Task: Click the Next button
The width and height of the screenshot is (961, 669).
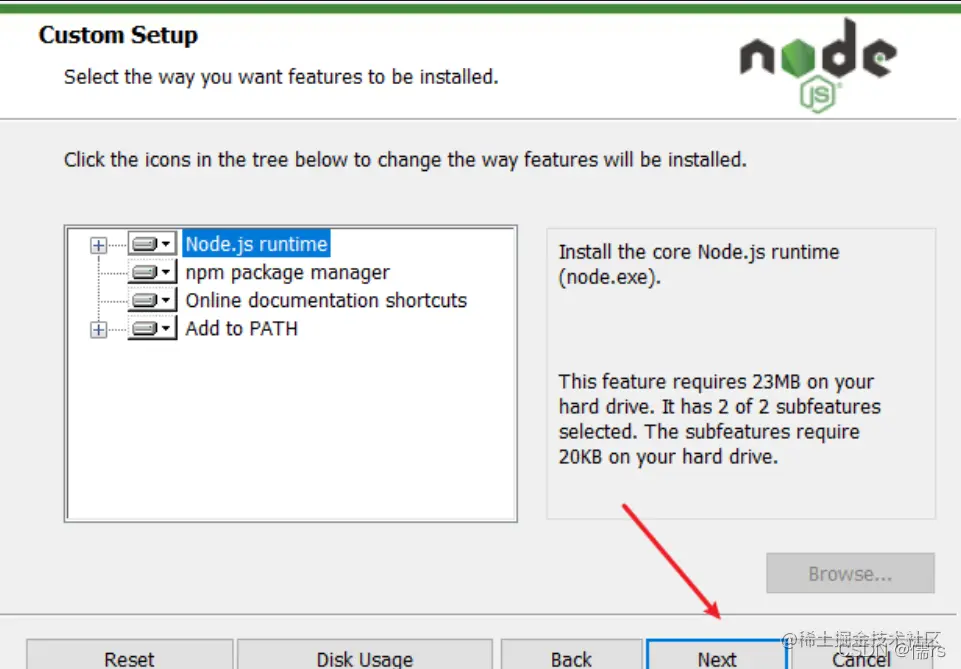Action: (717, 656)
